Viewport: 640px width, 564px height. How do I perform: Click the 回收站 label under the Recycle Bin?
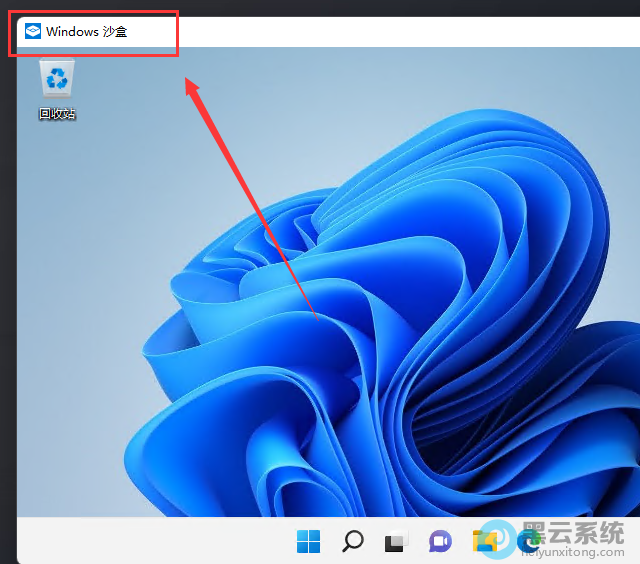point(57,114)
